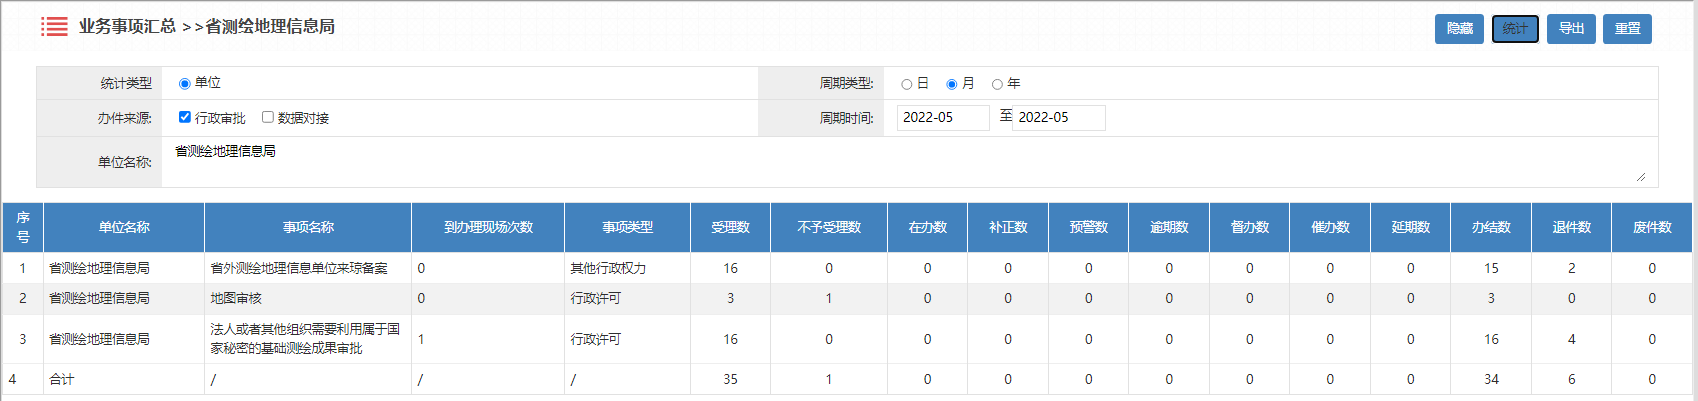Screen dimensions: 1698x401
Task: Click the textarea resize handle corner
Action: [x=1640, y=177]
